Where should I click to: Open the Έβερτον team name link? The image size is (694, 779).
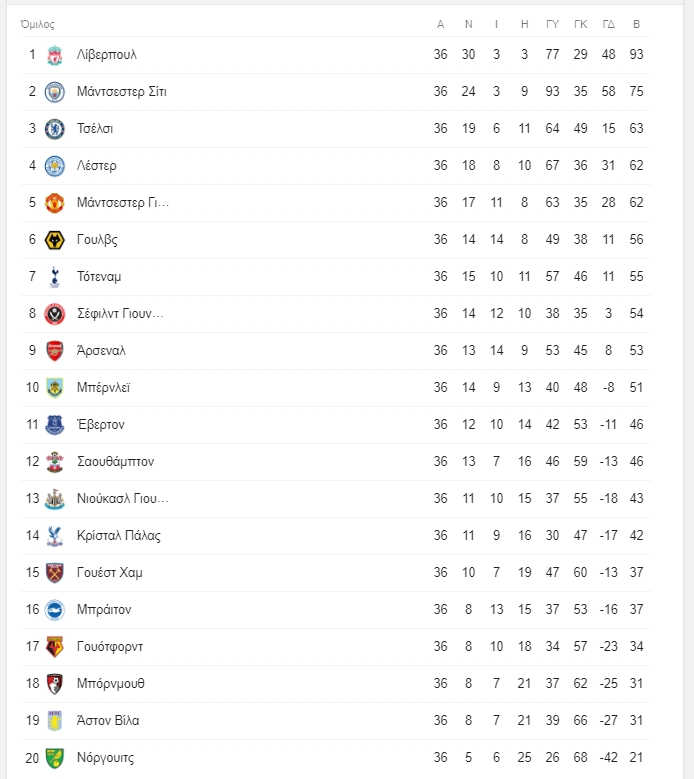[x=100, y=425]
